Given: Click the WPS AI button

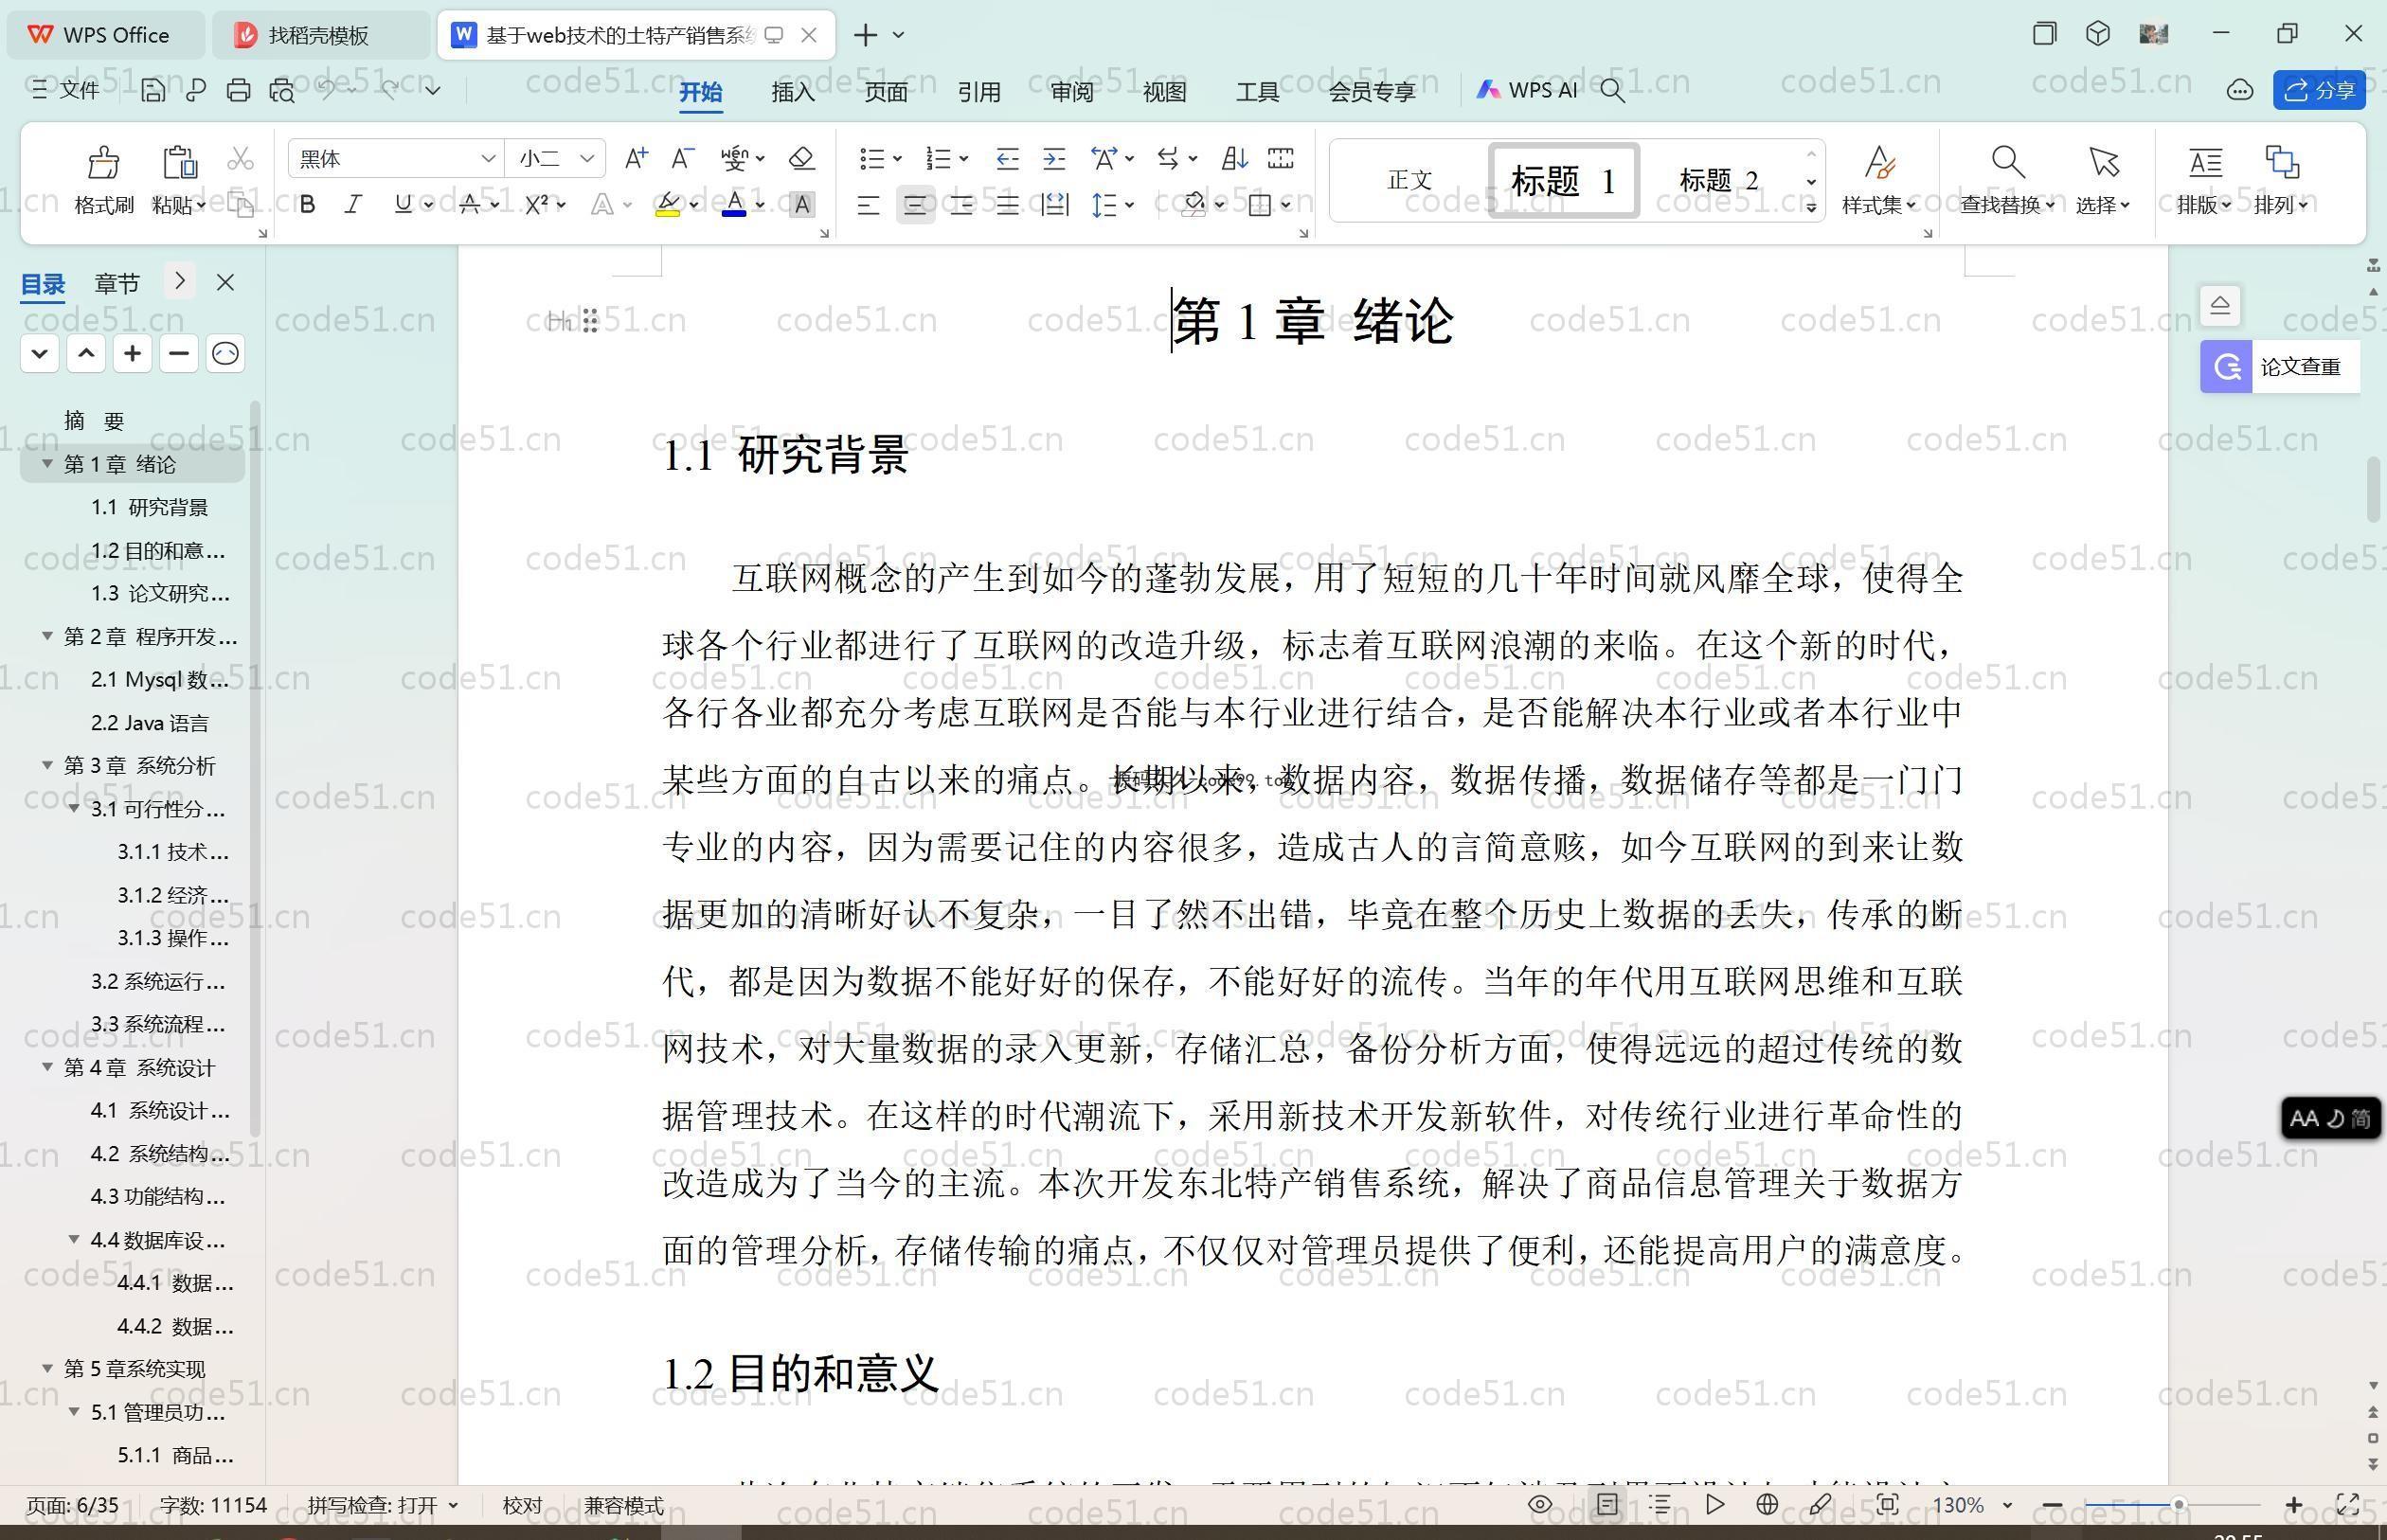Looking at the screenshot, I should 1527,90.
